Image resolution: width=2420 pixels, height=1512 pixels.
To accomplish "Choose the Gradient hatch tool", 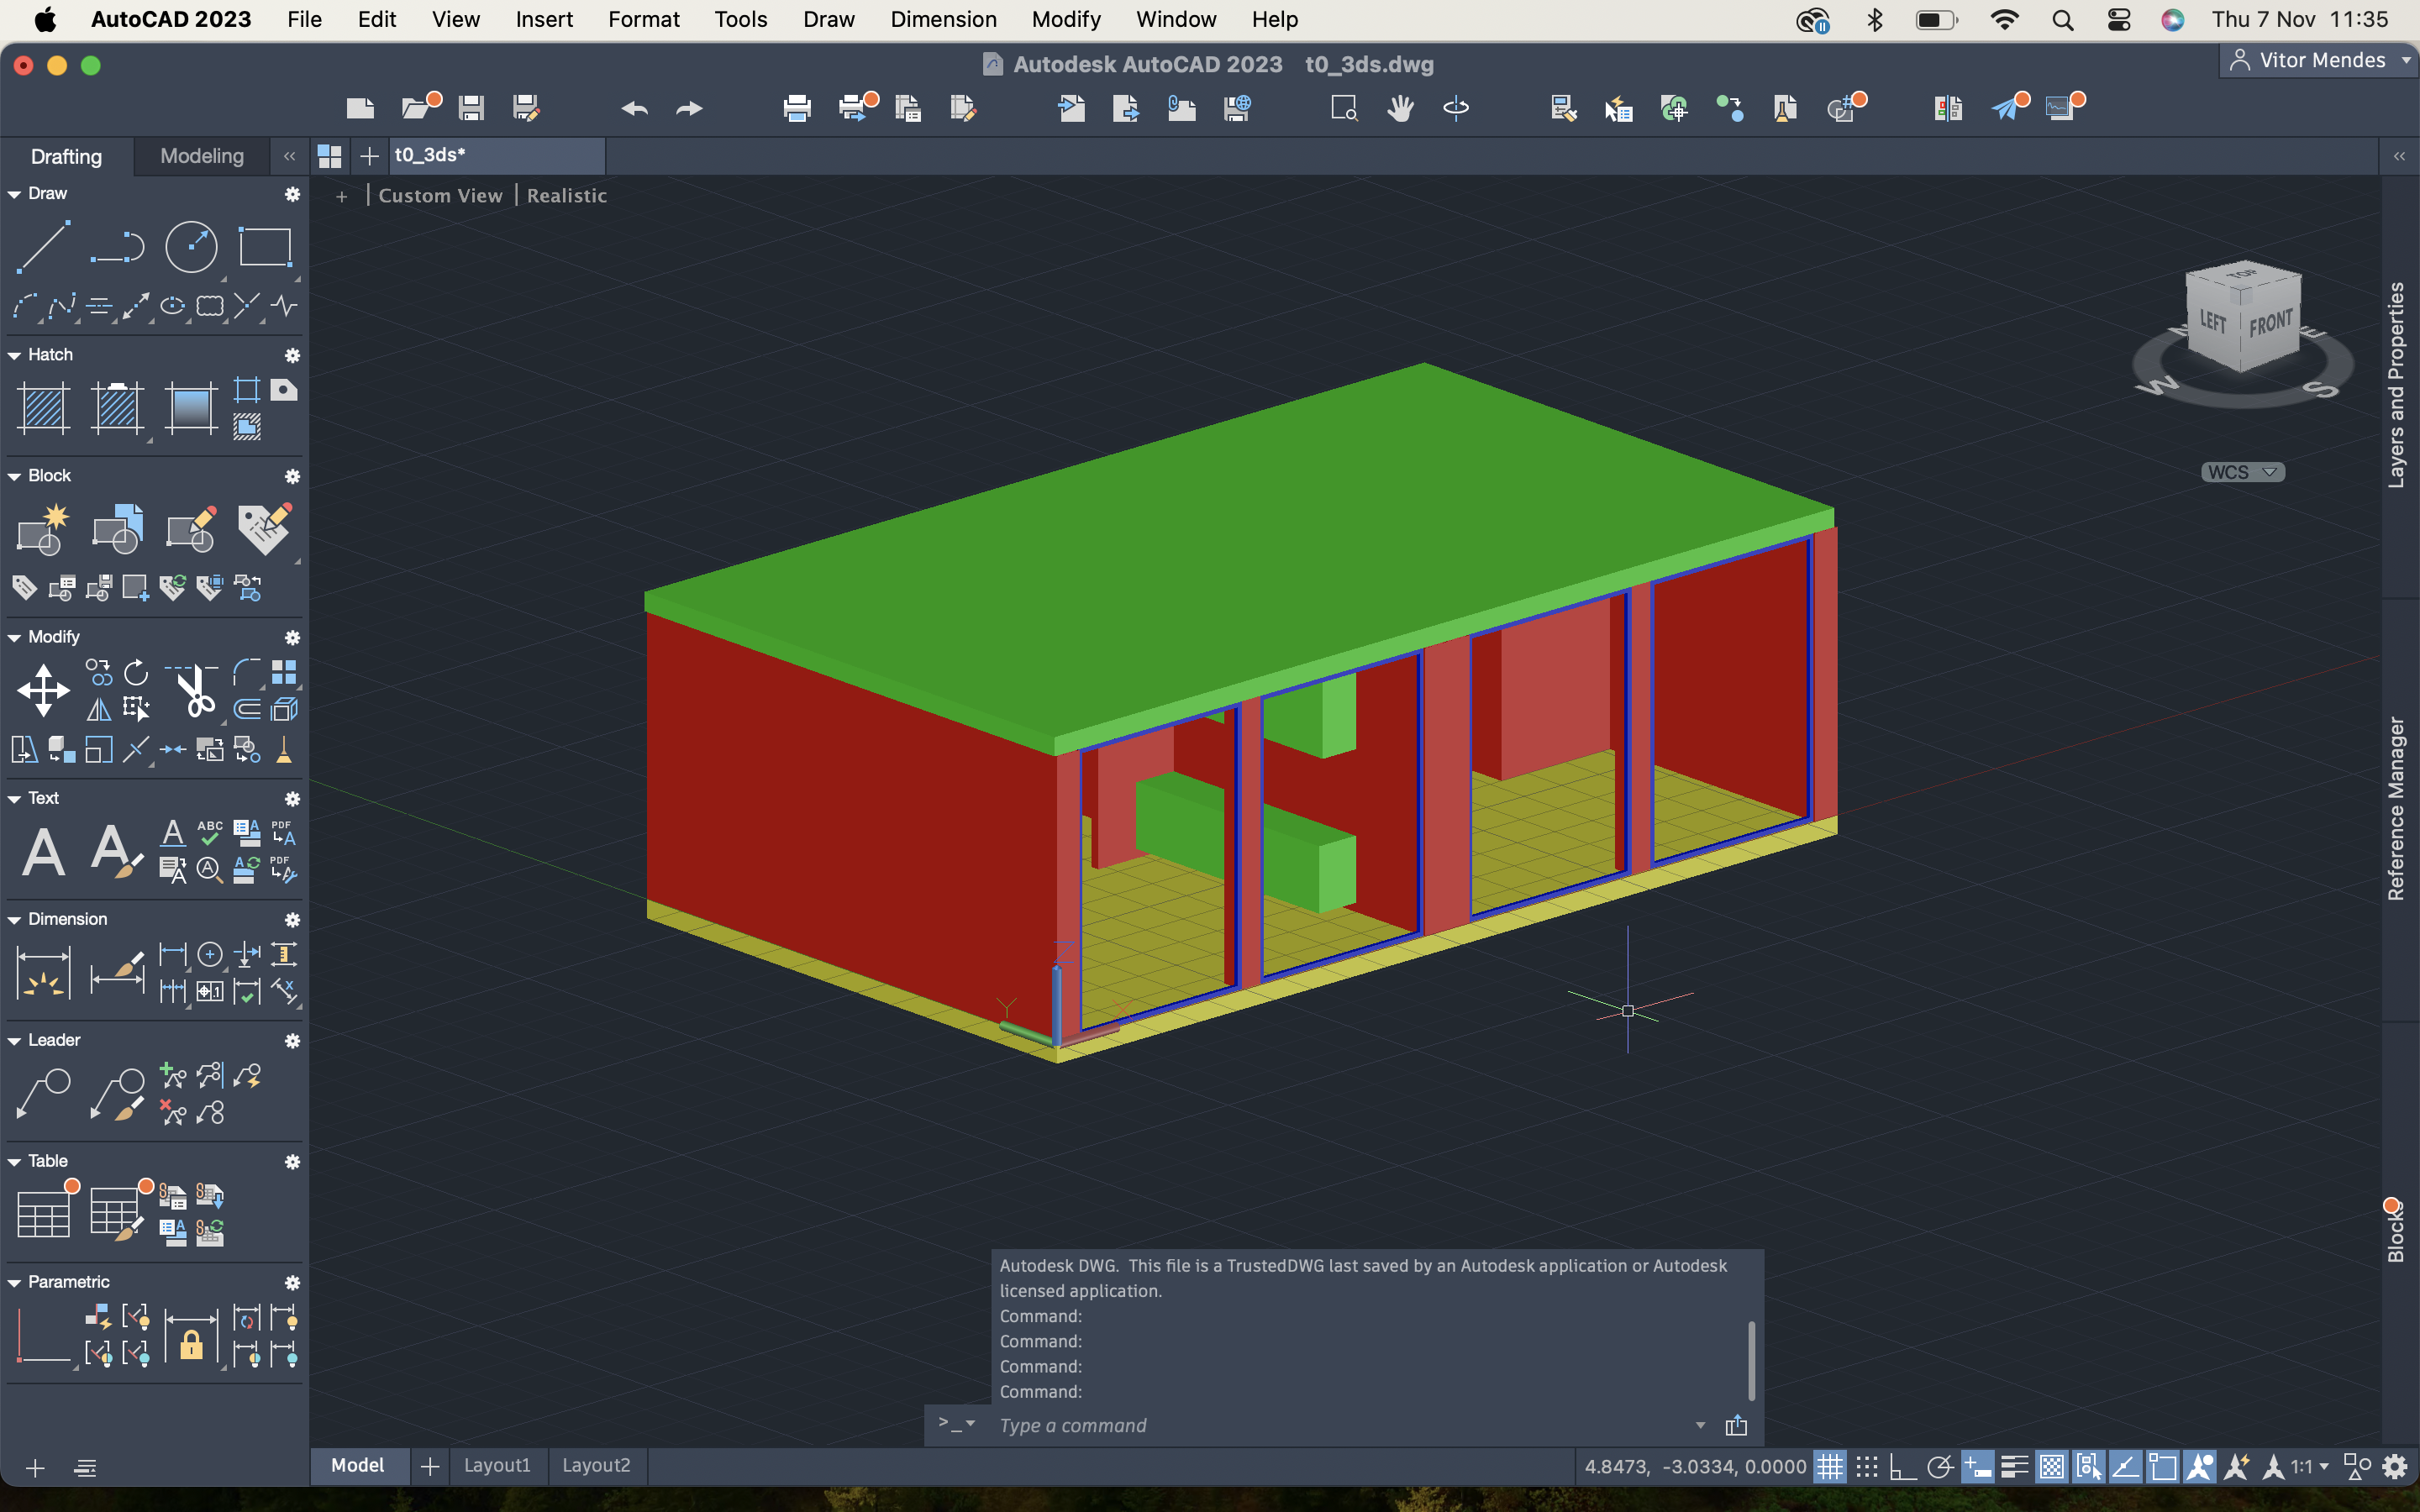I will coord(191,408).
